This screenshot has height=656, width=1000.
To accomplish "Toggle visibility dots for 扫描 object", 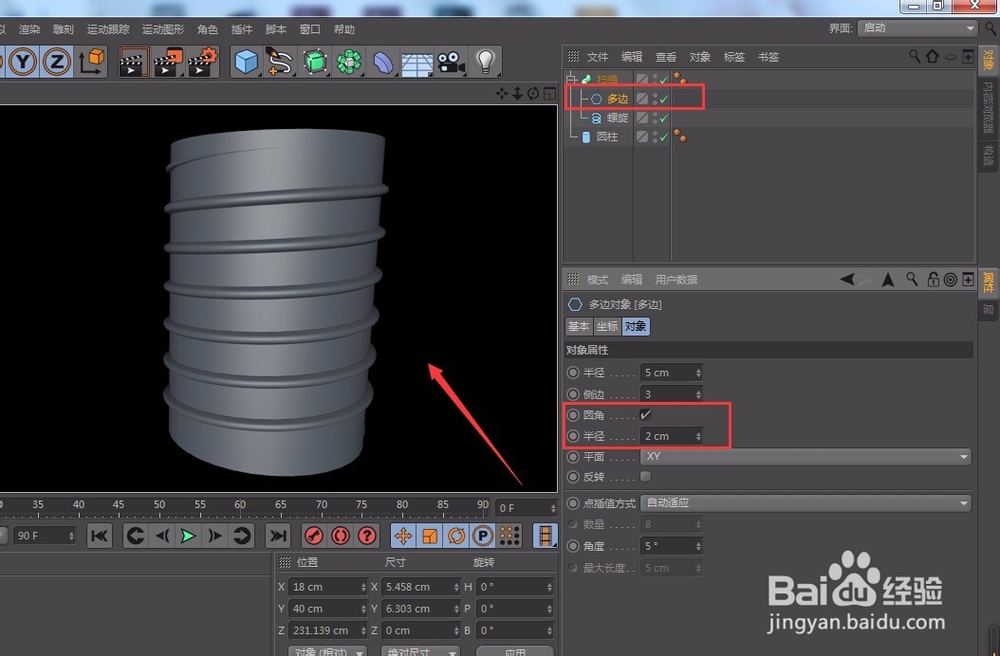I will pyautogui.click(x=655, y=79).
